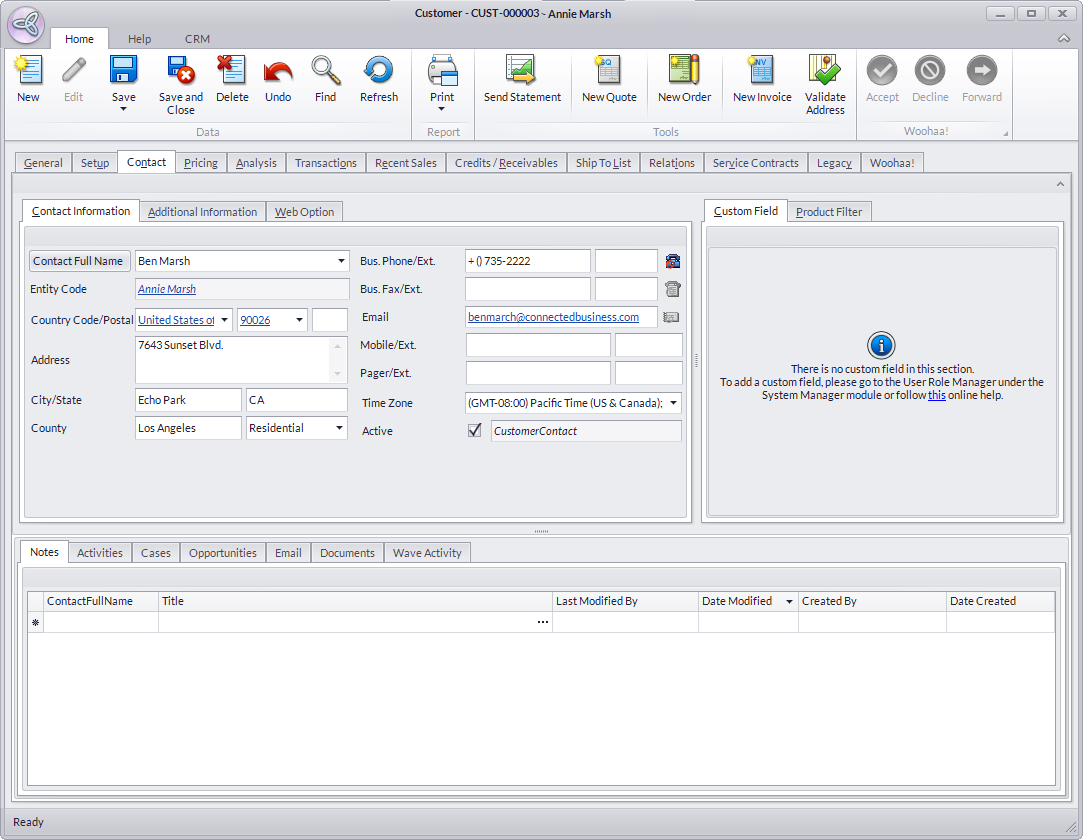Expand the Contact Full Name dropdown

click(x=341, y=261)
